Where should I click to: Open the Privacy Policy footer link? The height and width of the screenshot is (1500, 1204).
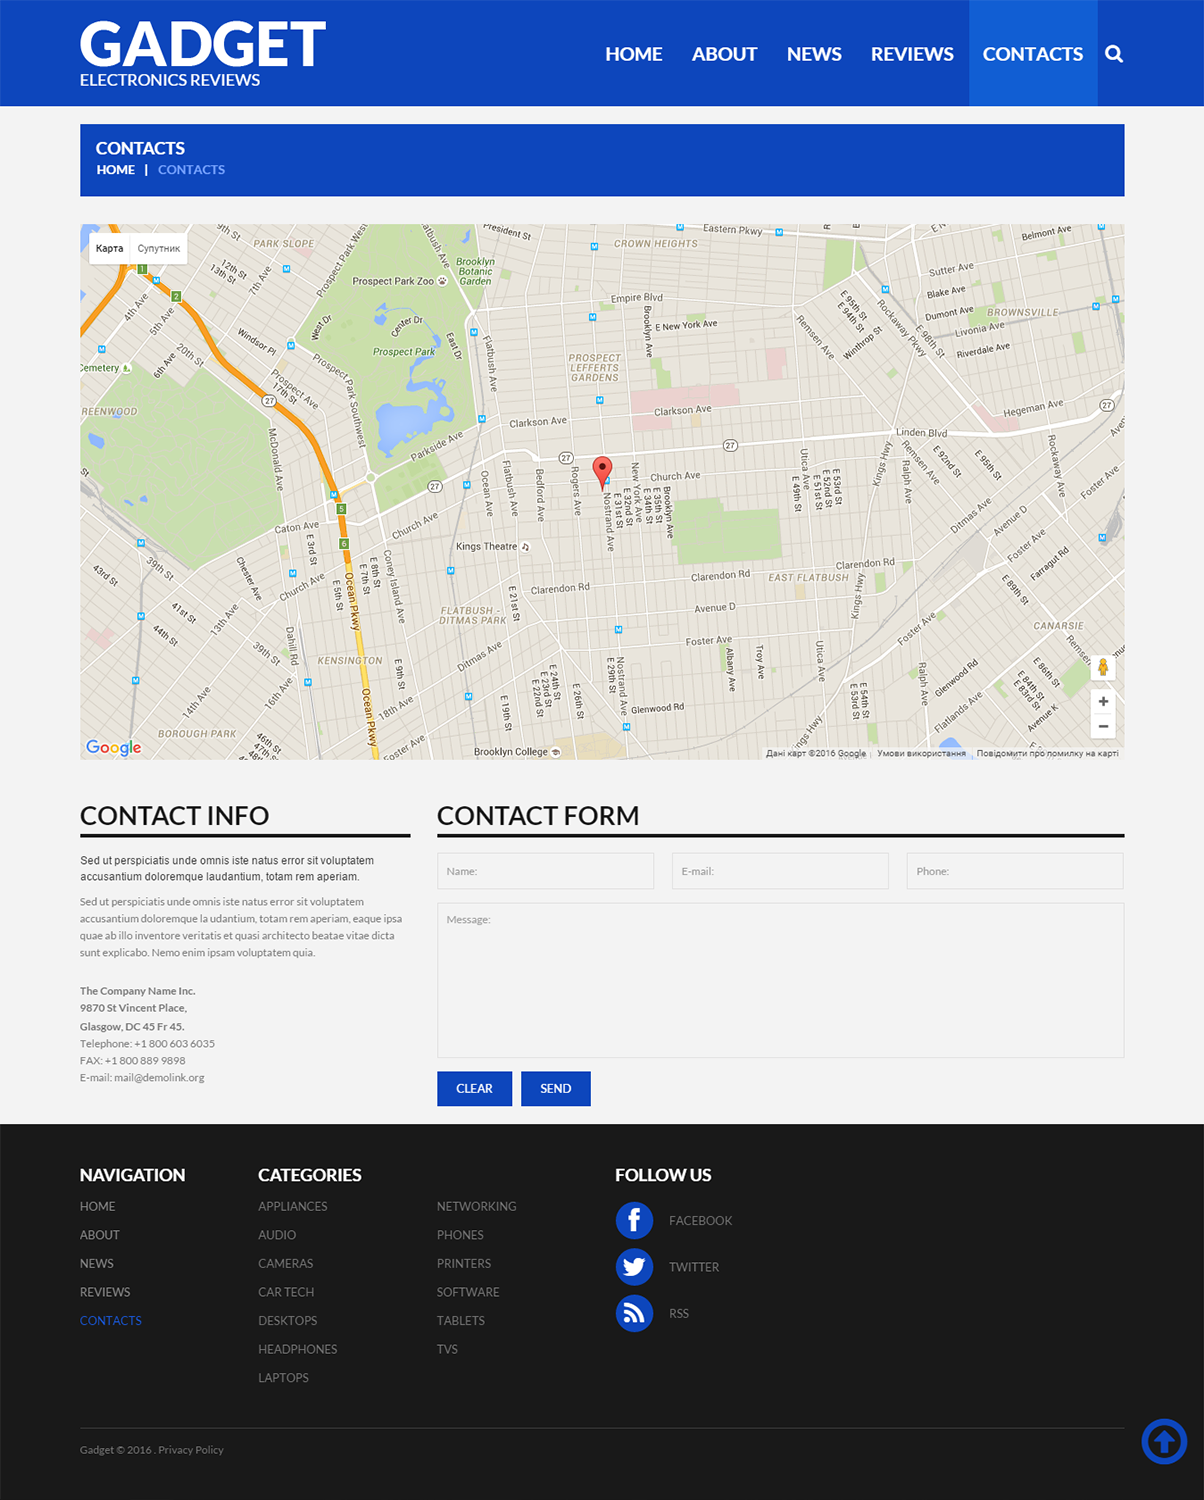[191, 1450]
